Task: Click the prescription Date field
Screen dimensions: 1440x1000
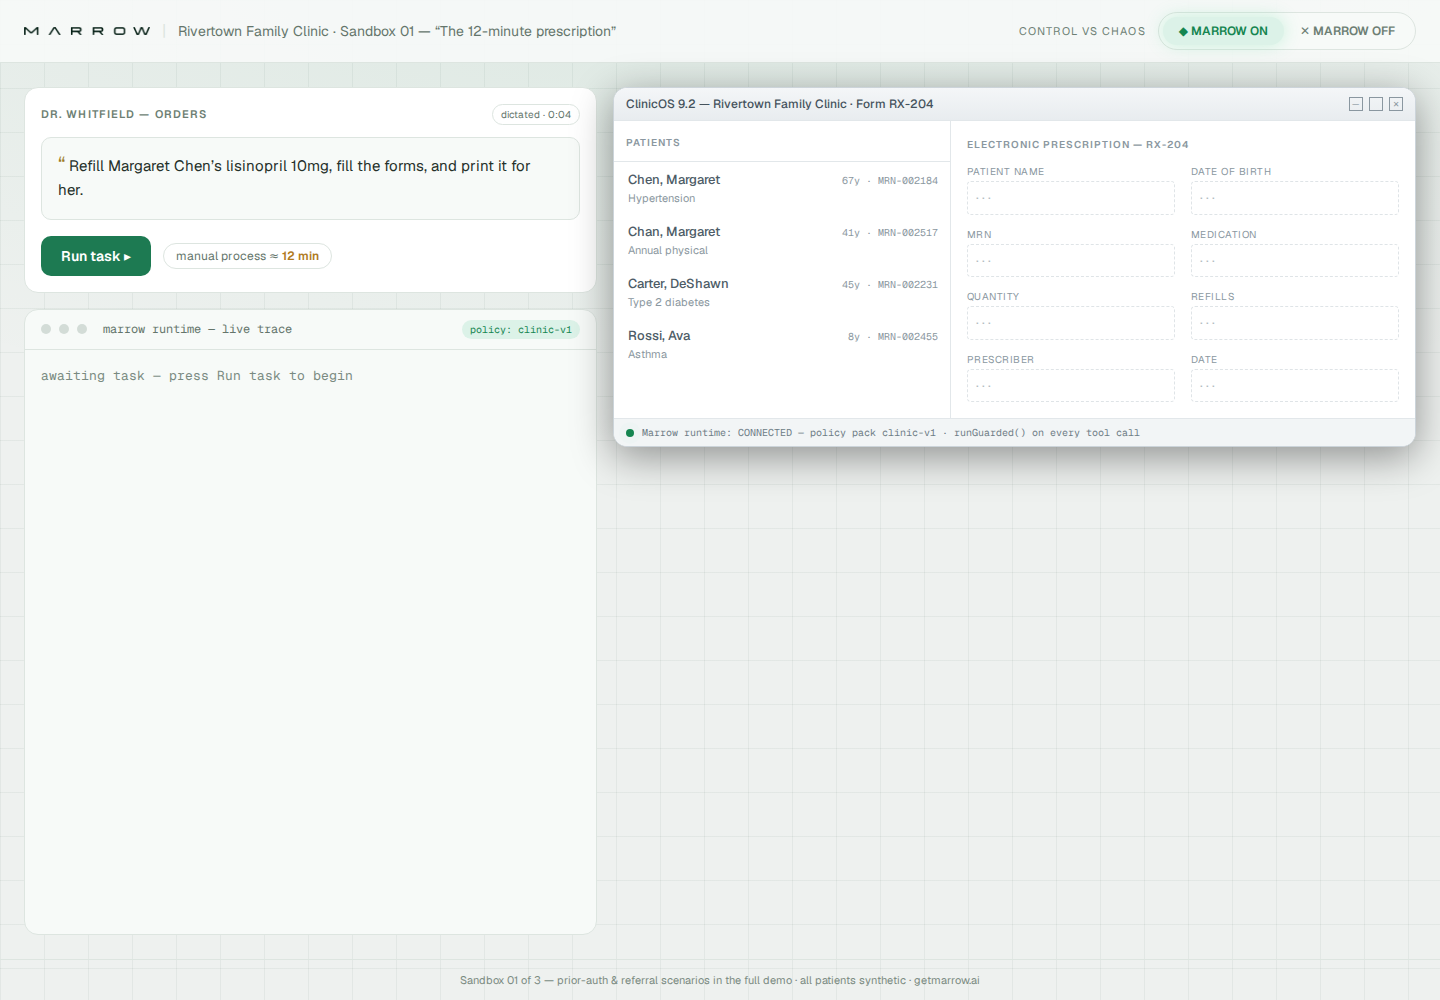Action: (x=1295, y=385)
